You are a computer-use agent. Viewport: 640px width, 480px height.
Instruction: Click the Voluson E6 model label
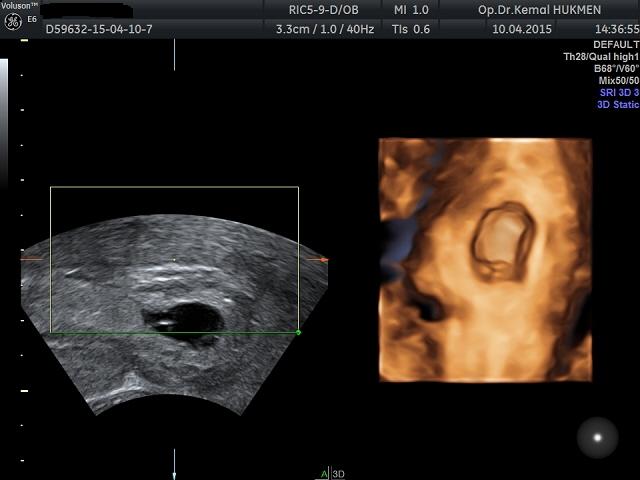tap(20, 11)
